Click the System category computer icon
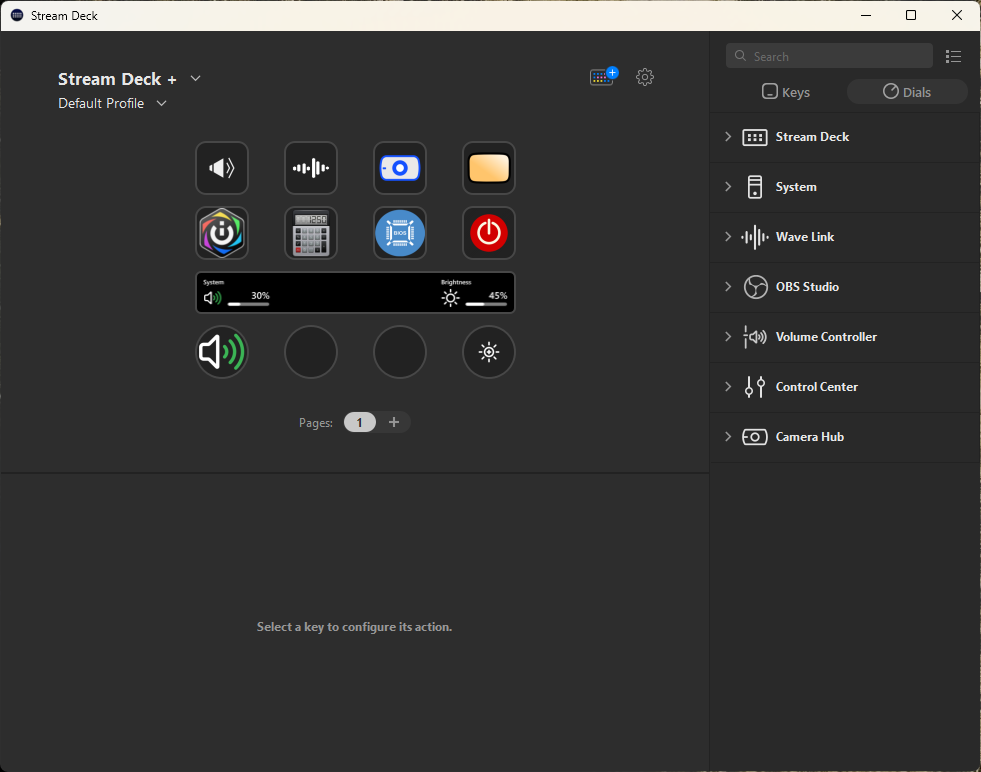Viewport: 981px width, 772px height. click(755, 187)
